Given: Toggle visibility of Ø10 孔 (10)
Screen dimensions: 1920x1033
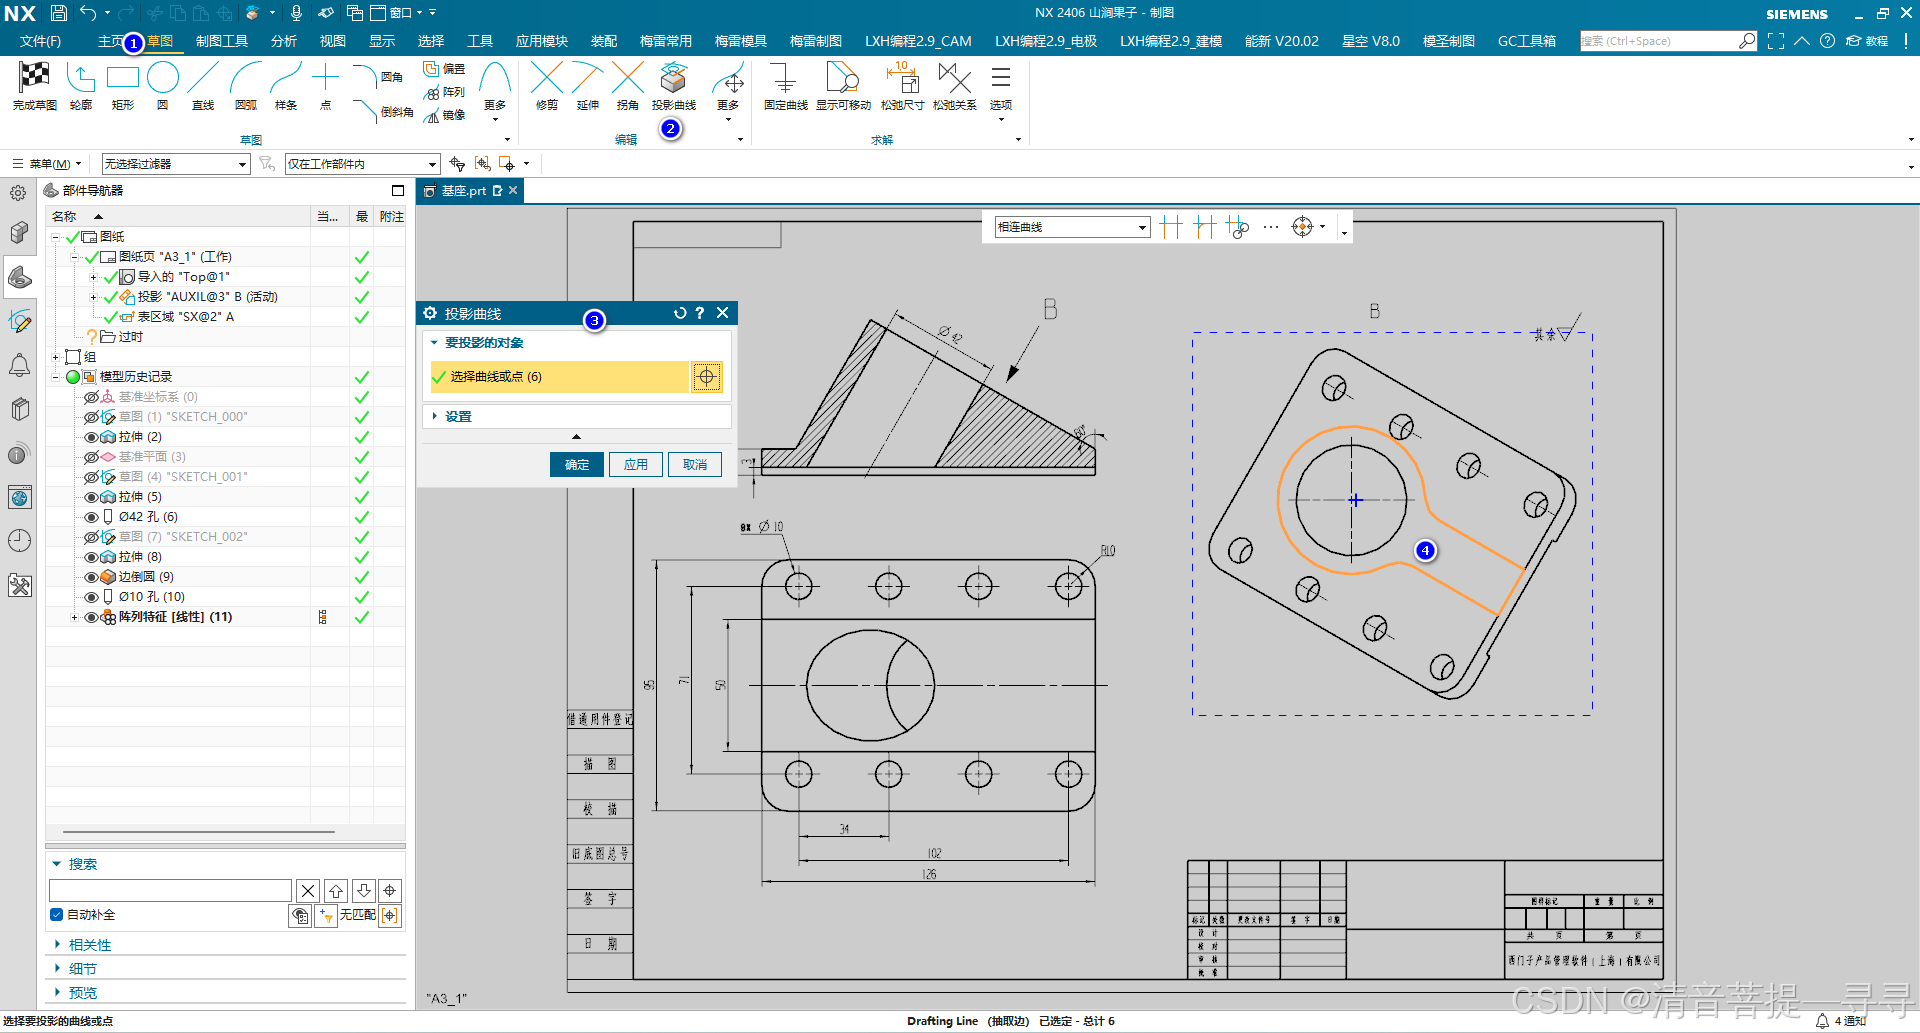Looking at the screenshot, I should pos(91,597).
